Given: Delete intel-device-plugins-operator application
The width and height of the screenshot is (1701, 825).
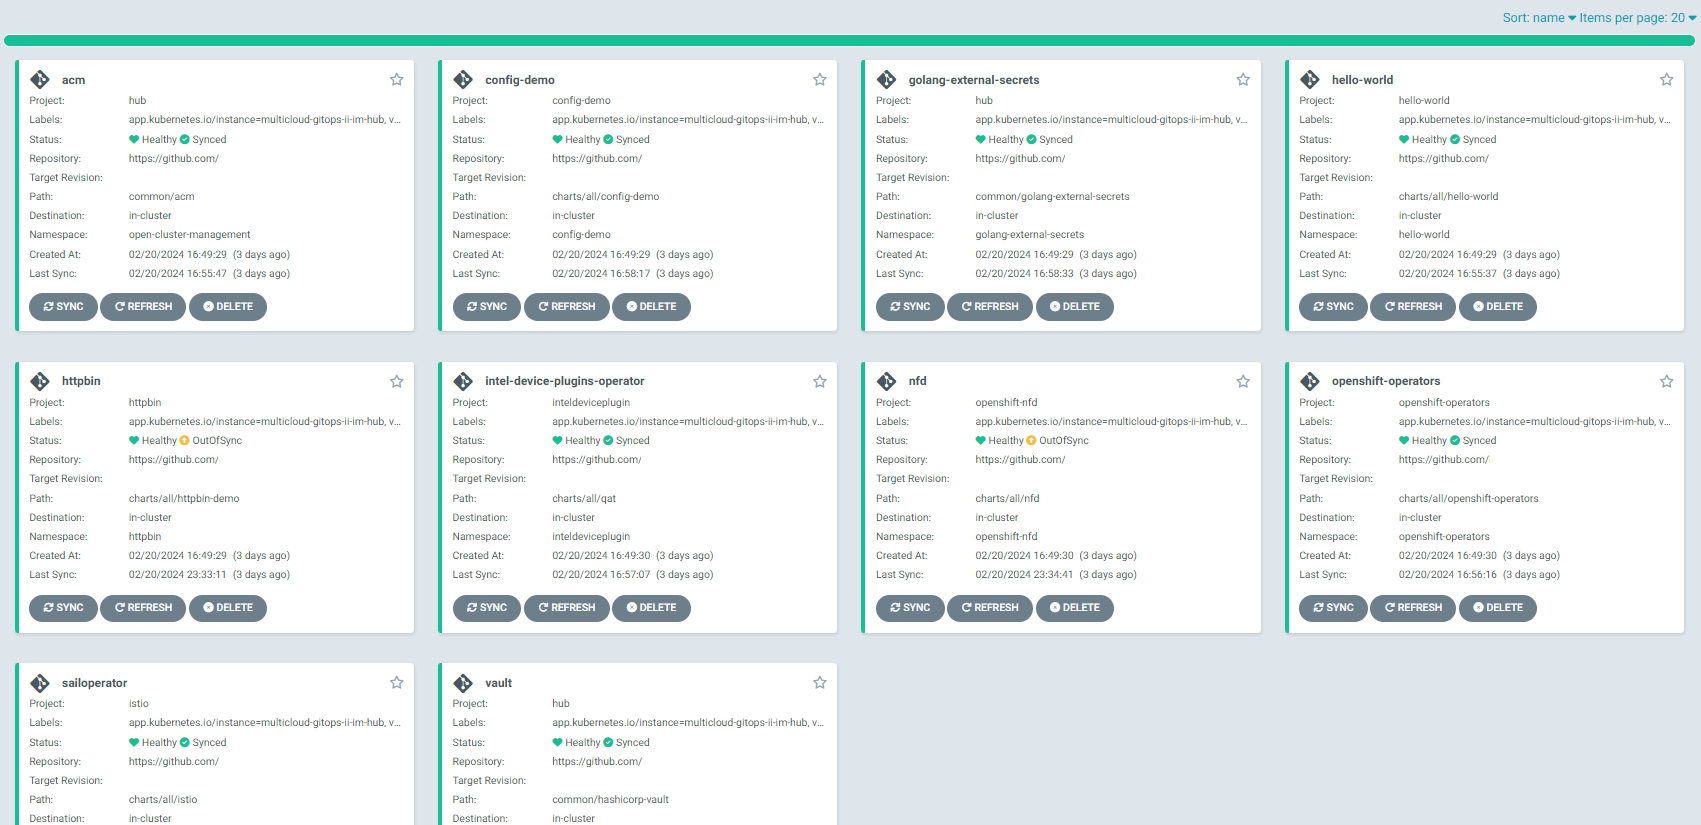Looking at the screenshot, I should click(651, 608).
